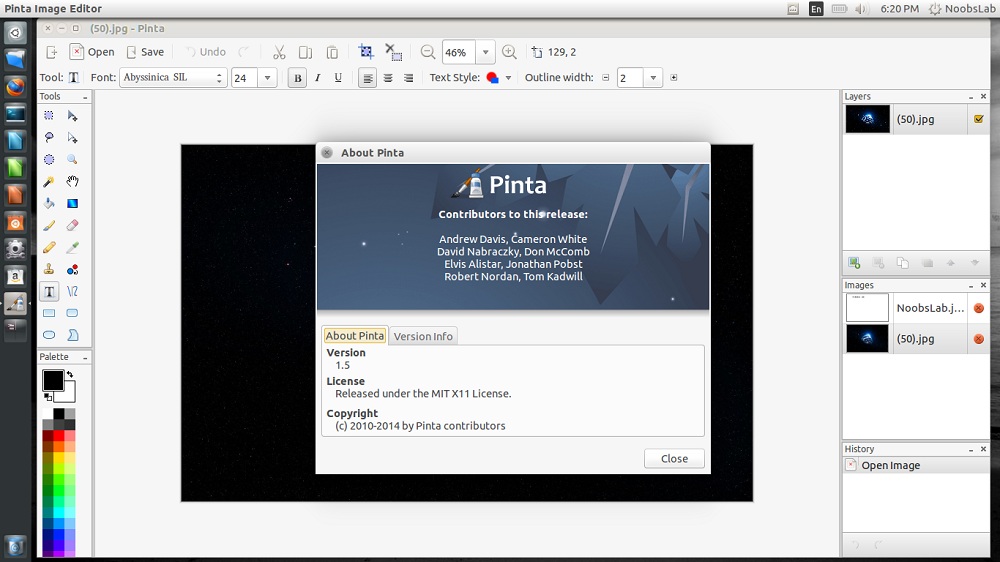Open the Outline width dropdown
This screenshot has width=1000, height=562.
(653, 78)
